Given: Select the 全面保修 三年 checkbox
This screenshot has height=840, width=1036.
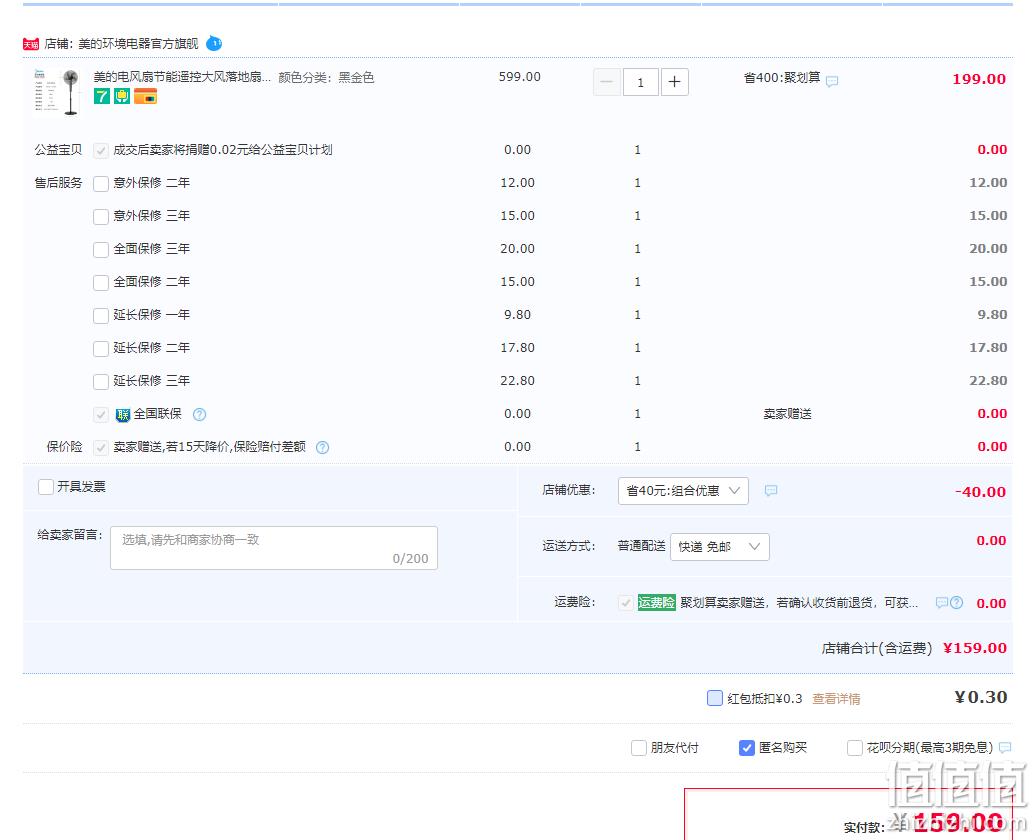Looking at the screenshot, I should click(x=101, y=250).
